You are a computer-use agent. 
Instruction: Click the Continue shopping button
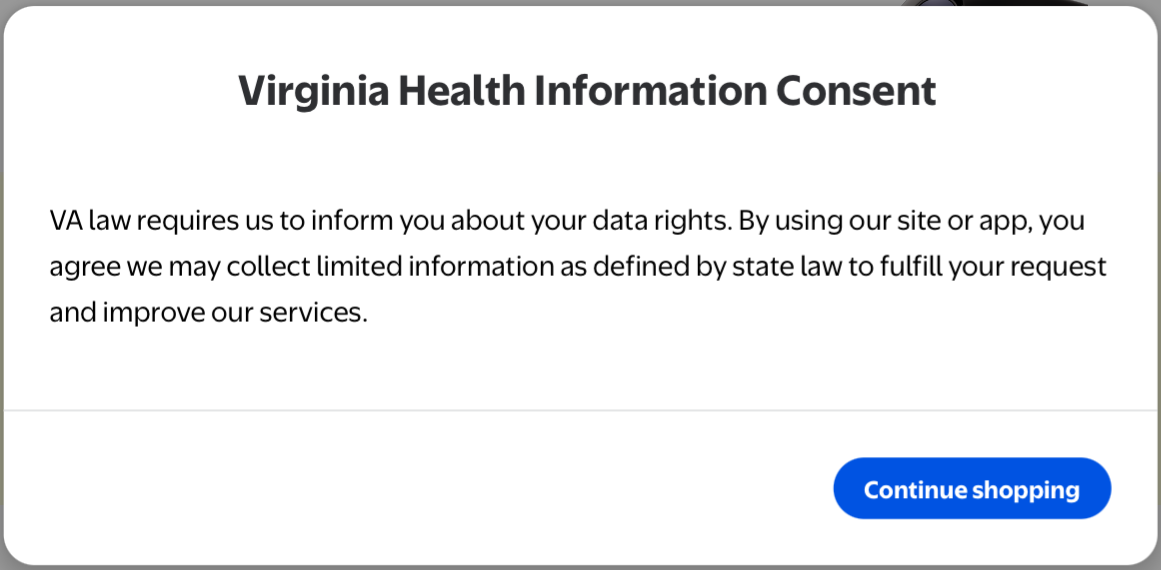[x=971, y=489]
